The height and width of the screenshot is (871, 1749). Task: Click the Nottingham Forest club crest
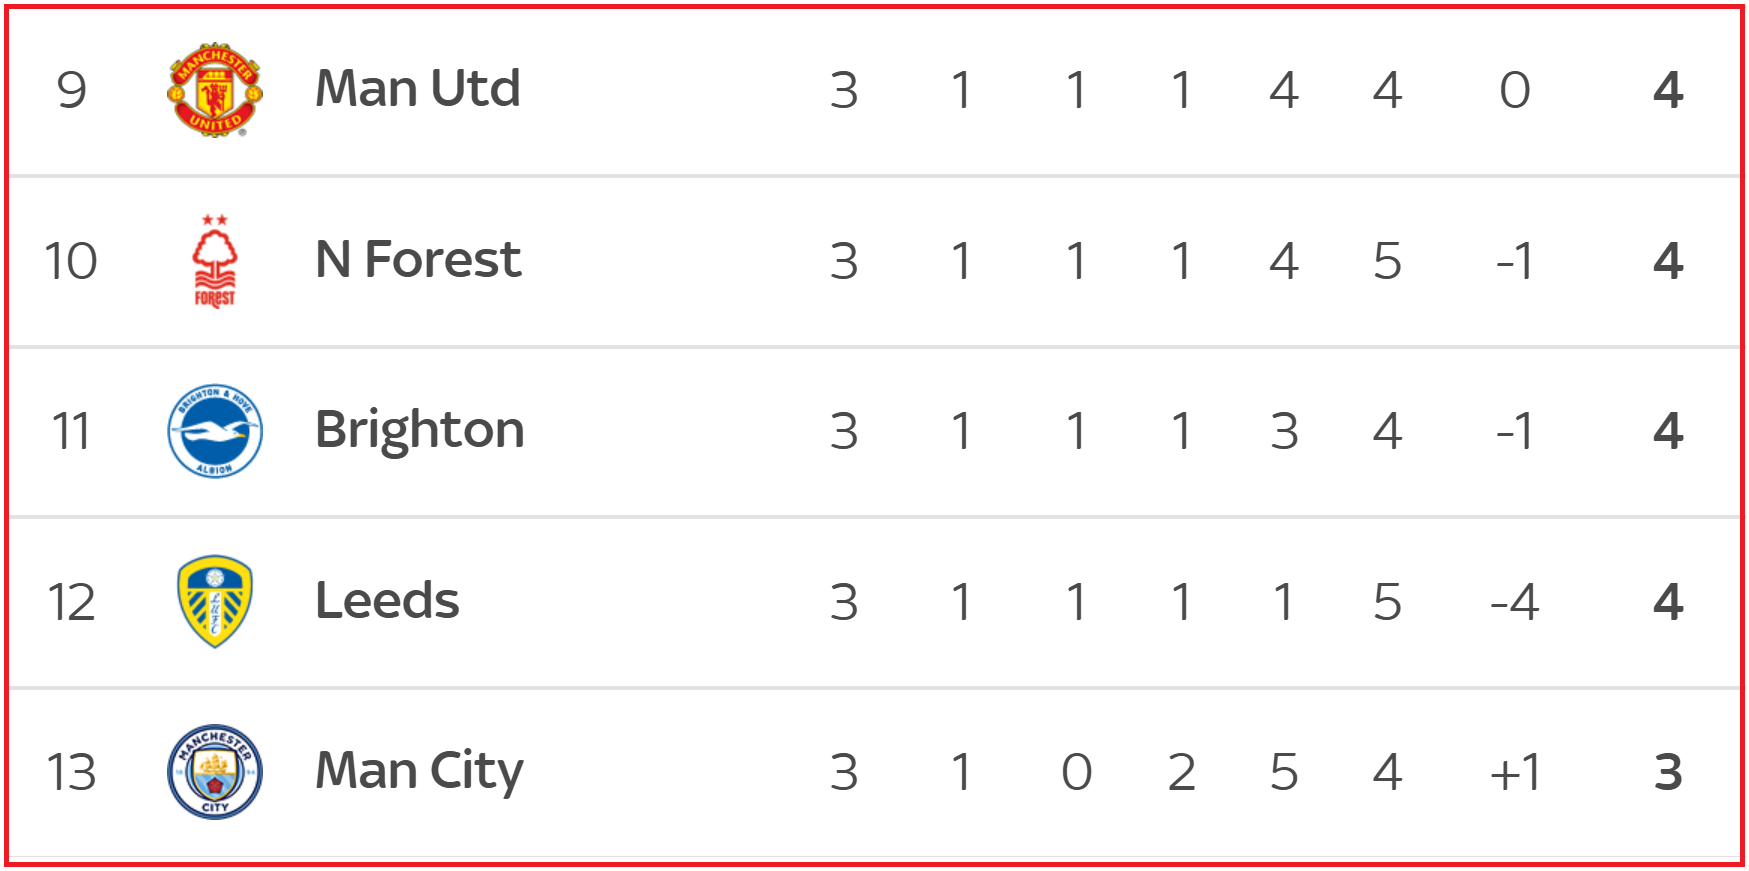214,261
